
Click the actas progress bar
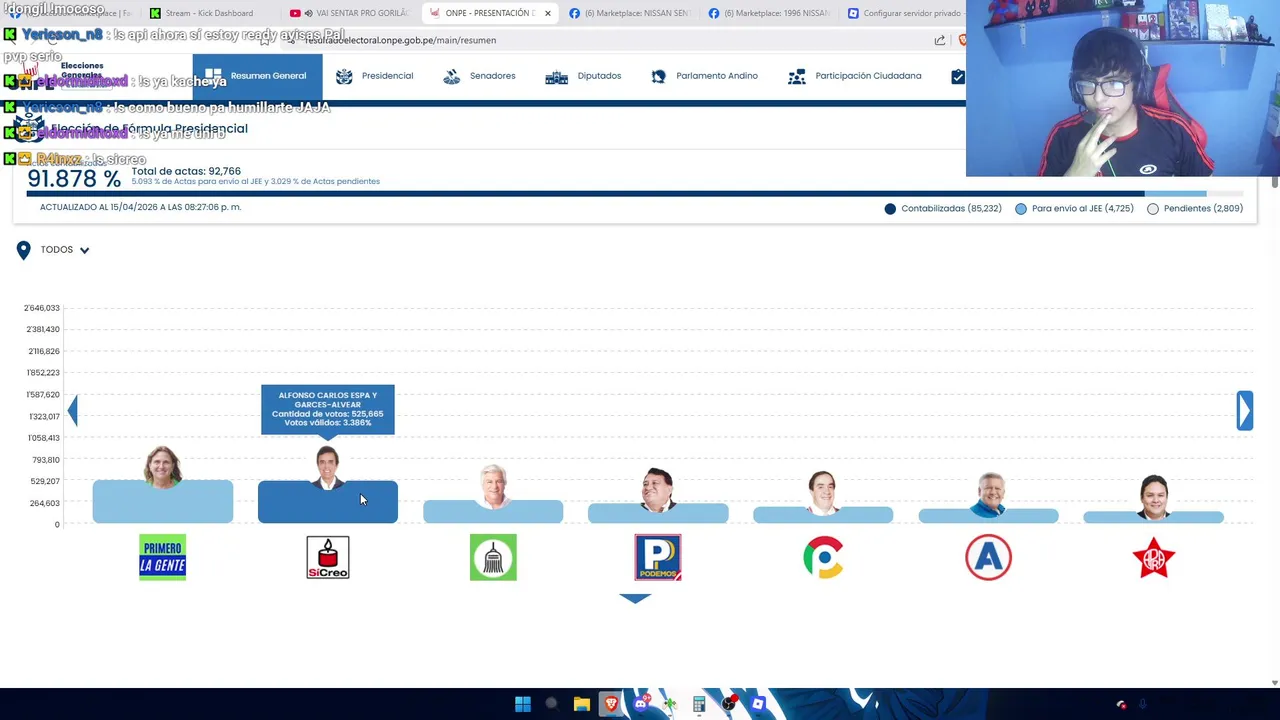pos(635,194)
